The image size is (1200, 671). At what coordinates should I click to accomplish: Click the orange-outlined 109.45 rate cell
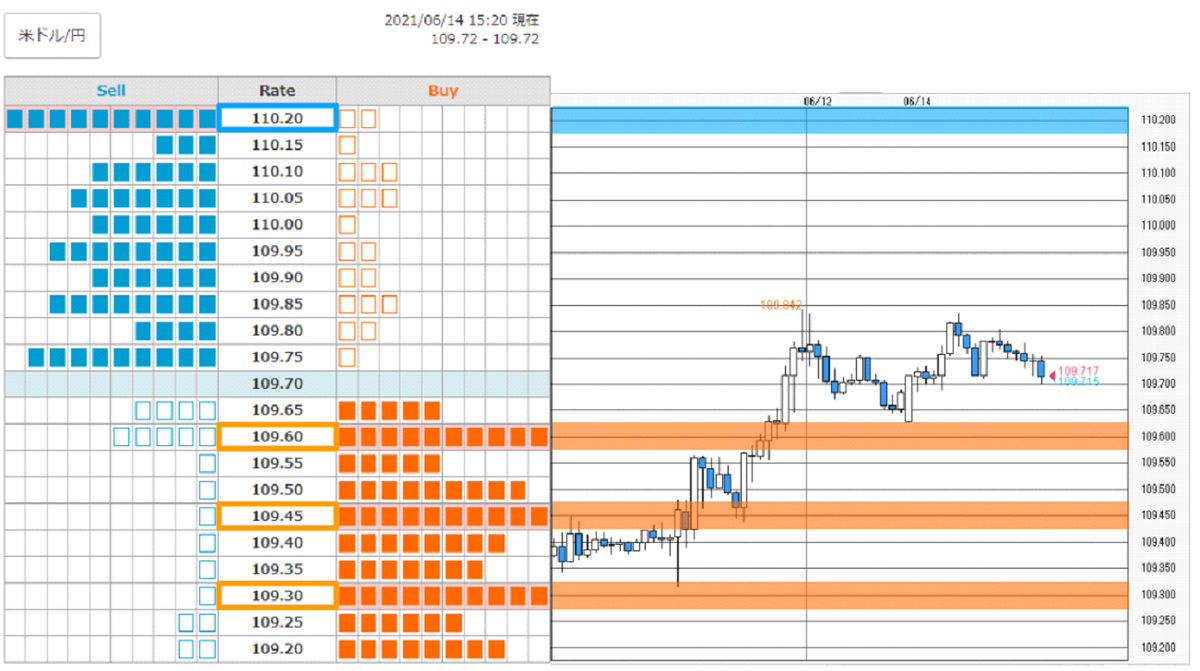tap(277, 516)
